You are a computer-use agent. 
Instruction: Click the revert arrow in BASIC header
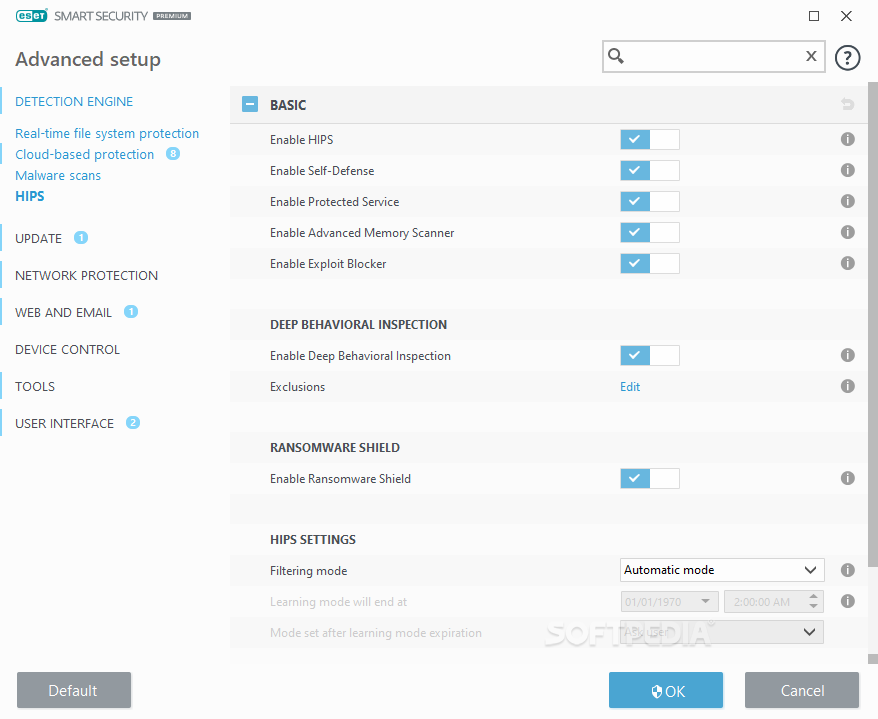coord(847,104)
